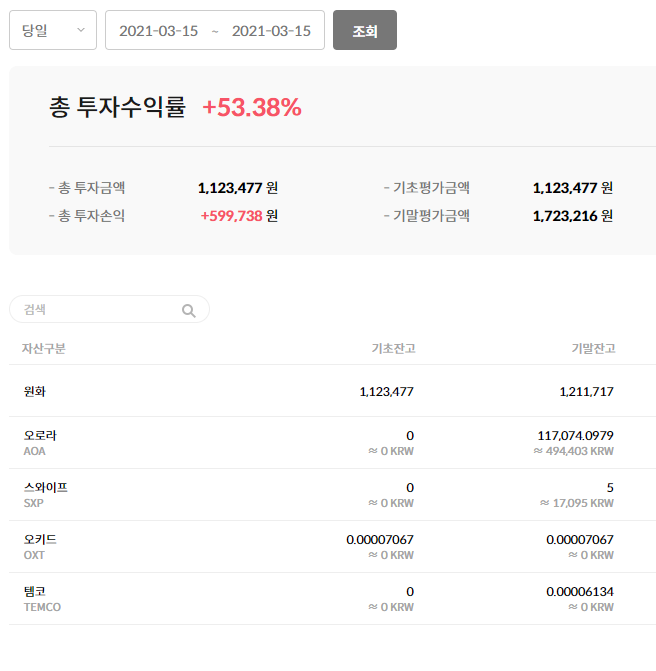Viewport: 656px width, 671px height.
Task: Click the ≈ 17,095 KRW value
Action: [576, 503]
